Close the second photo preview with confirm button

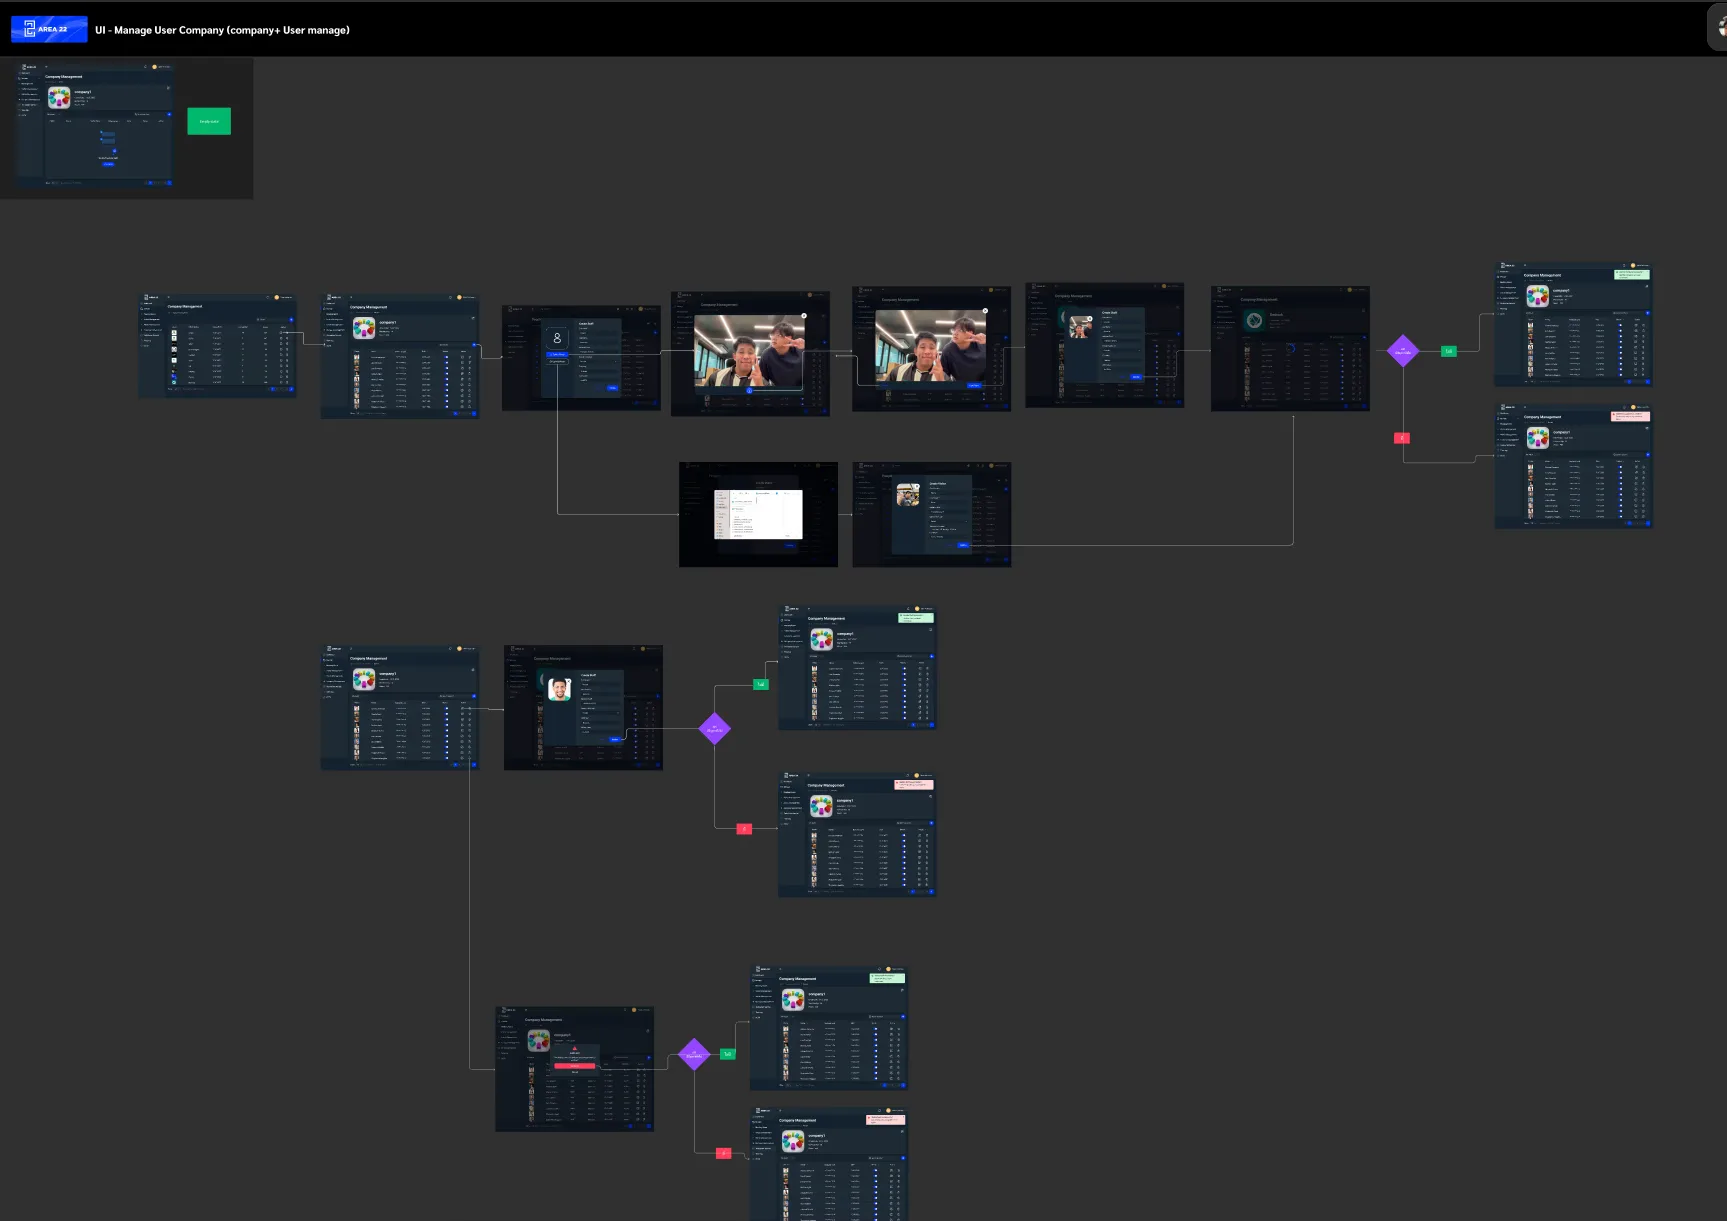[x=985, y=311]
